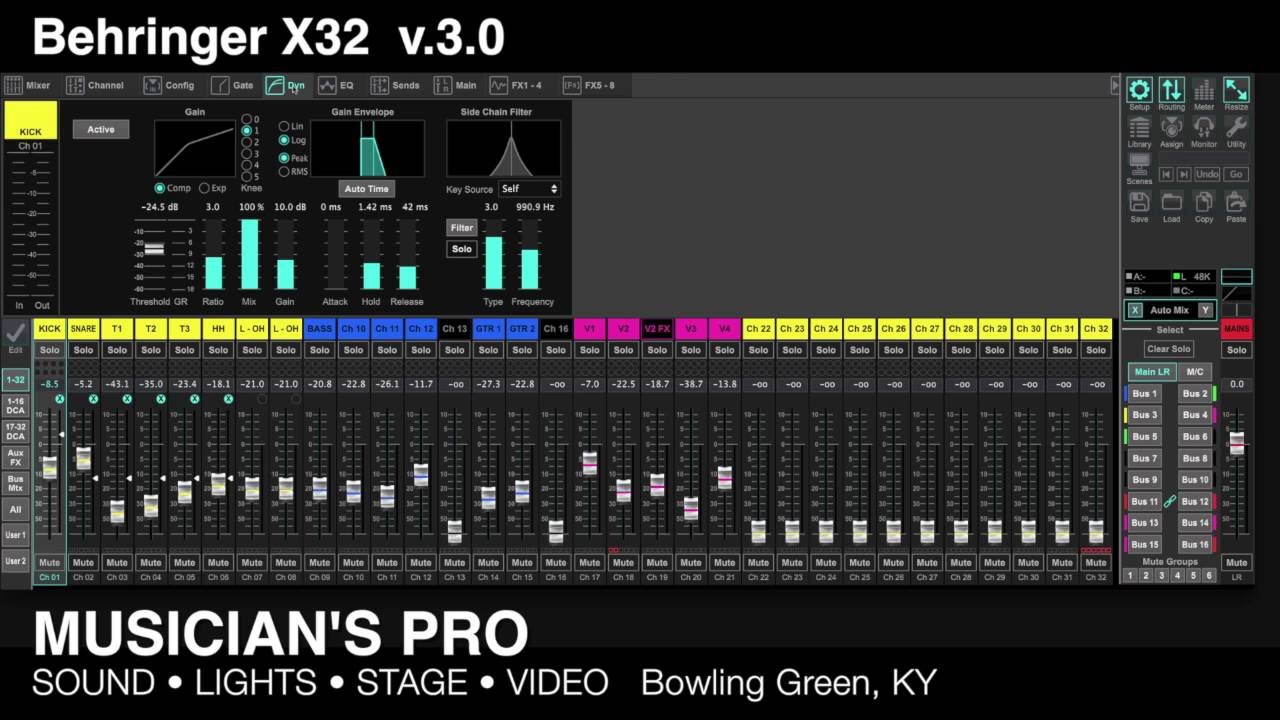Click the Copy pages icon
This screenshot has width=1280, height=720.
[1204, 202]
